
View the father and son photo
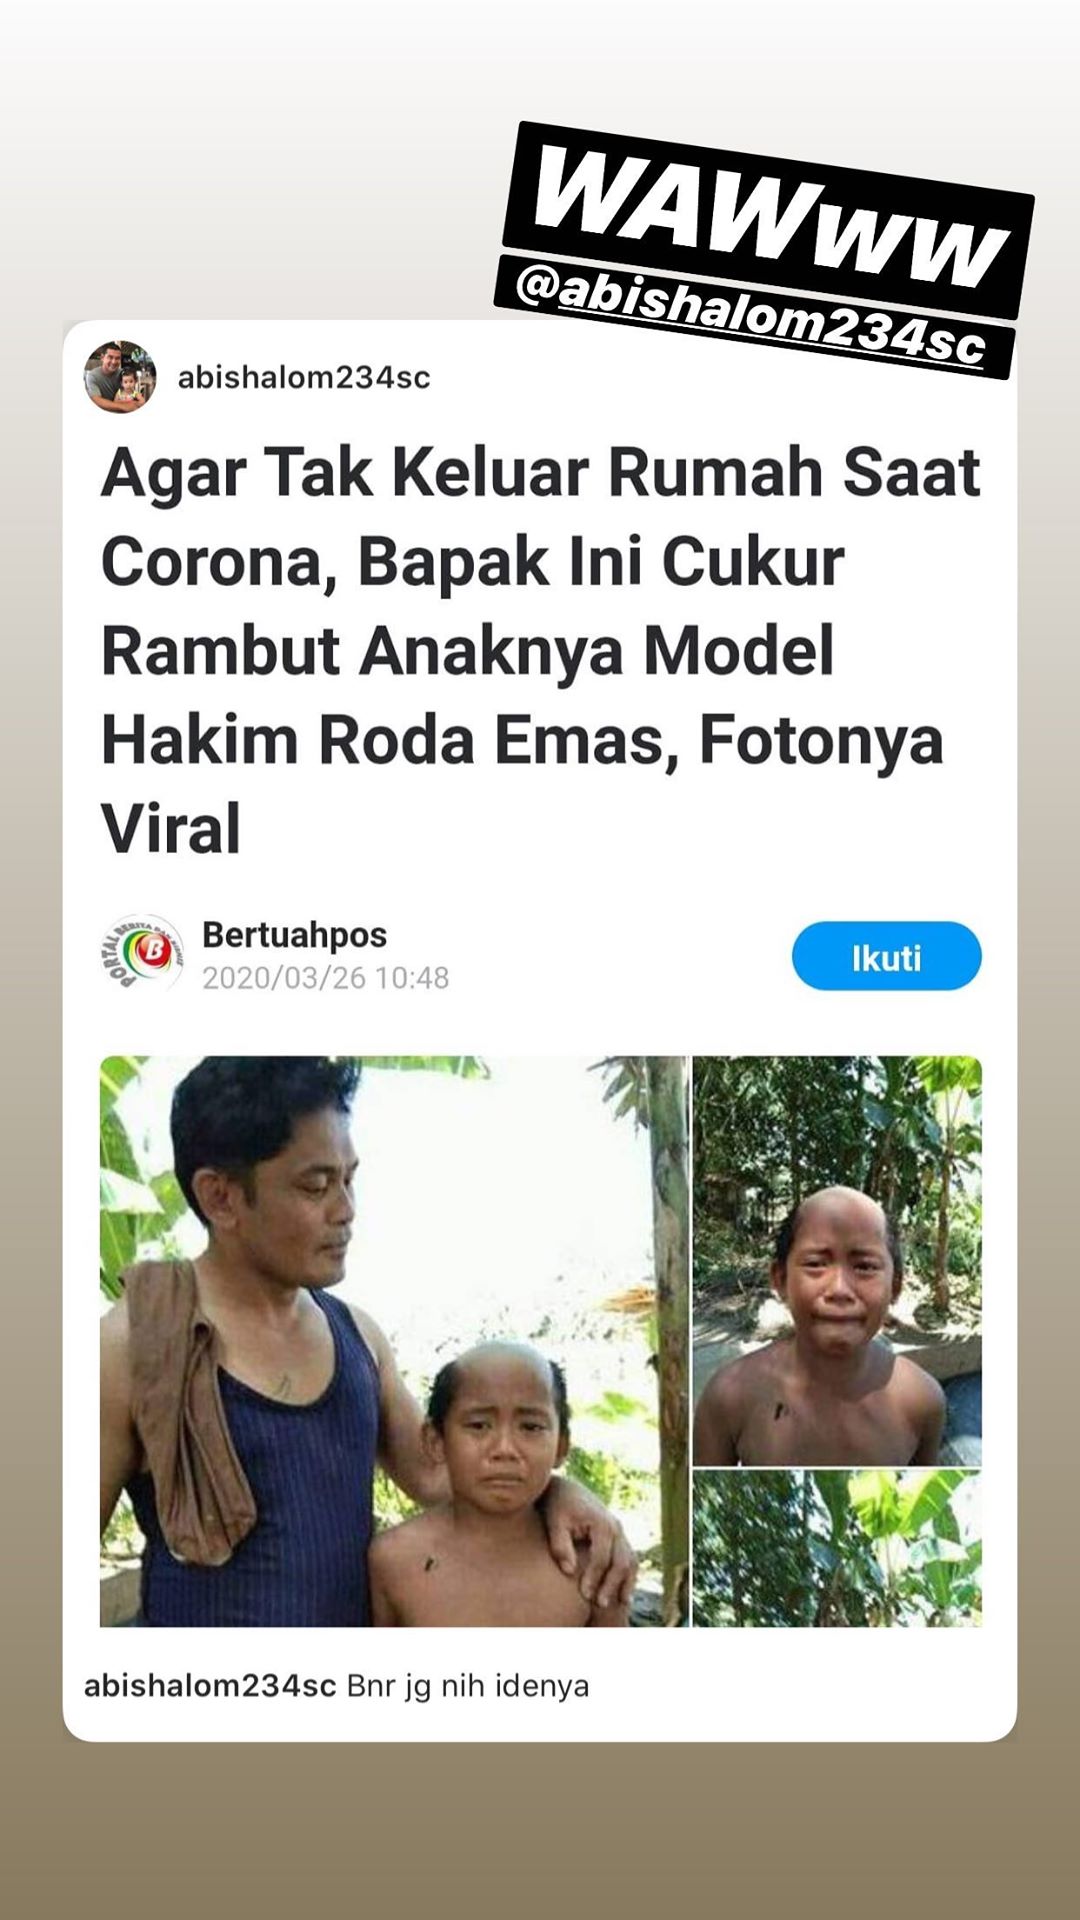click(394, 1341)
